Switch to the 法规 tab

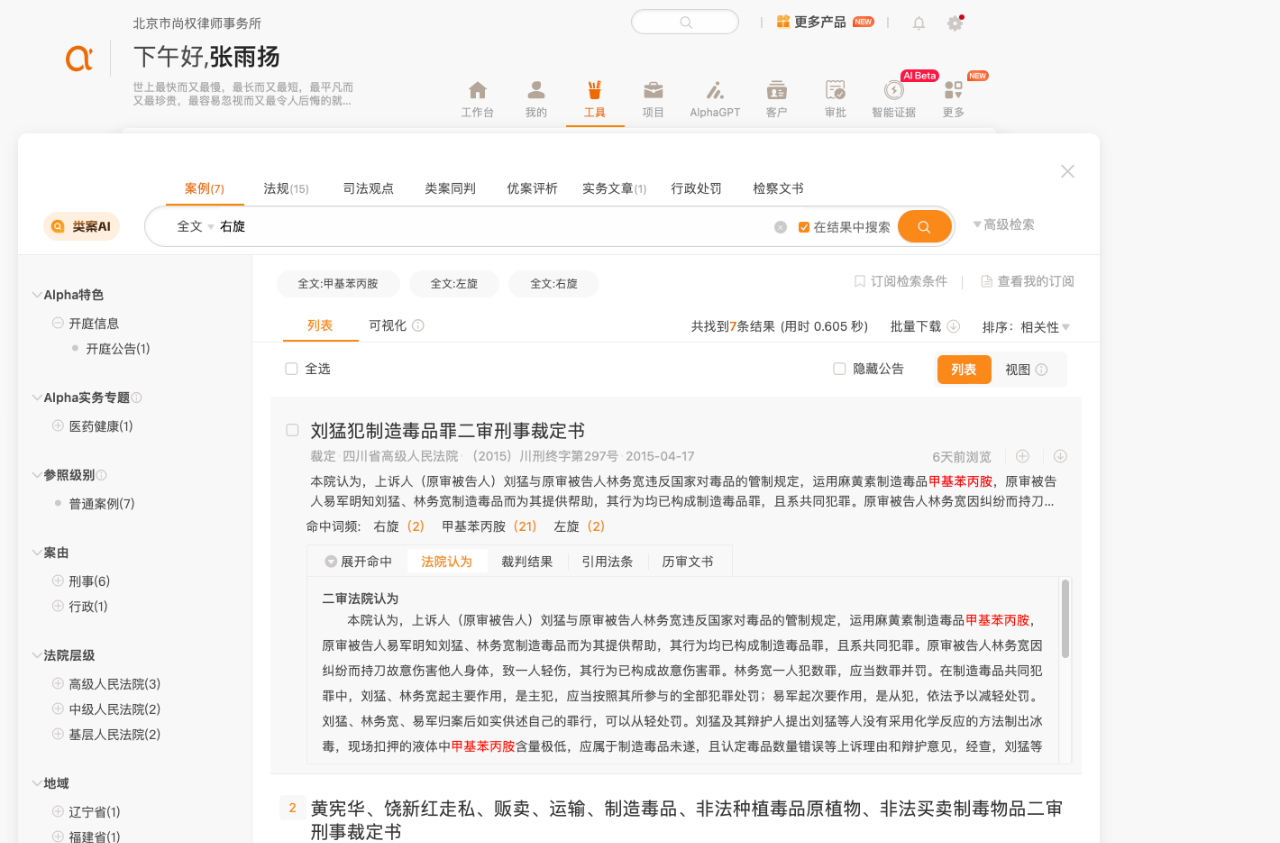(x=285, y=189)
